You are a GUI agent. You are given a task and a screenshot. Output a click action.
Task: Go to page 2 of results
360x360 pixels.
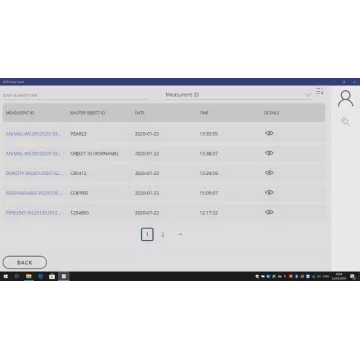(163, 235)
